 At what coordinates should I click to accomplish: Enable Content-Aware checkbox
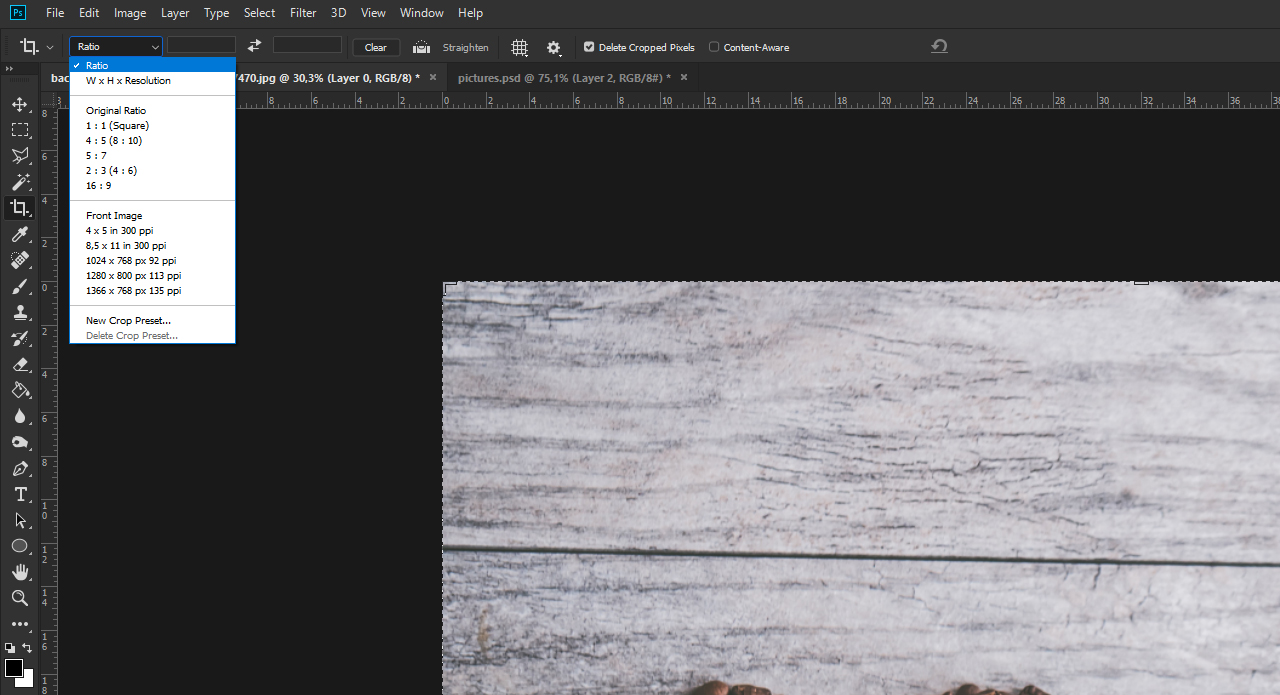(x=714, y=47)
